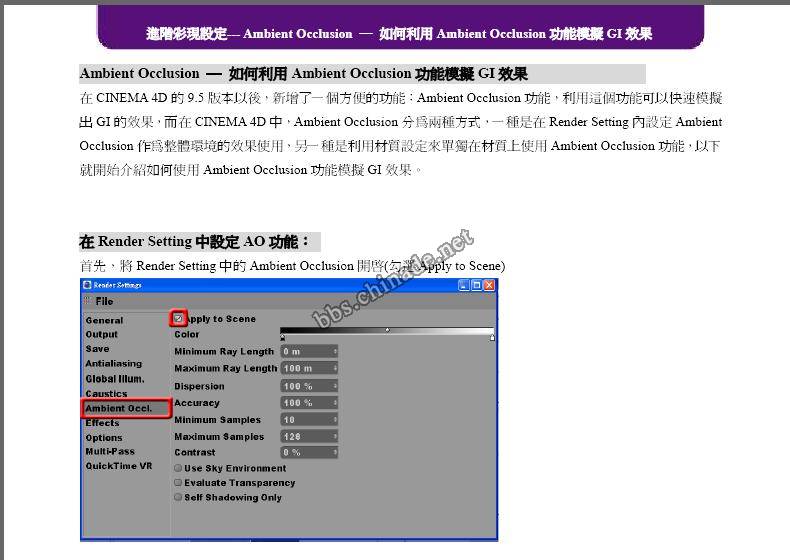Click the Render Settings title bar icon
Screen dimensions: 790x560
click(87, 285)
